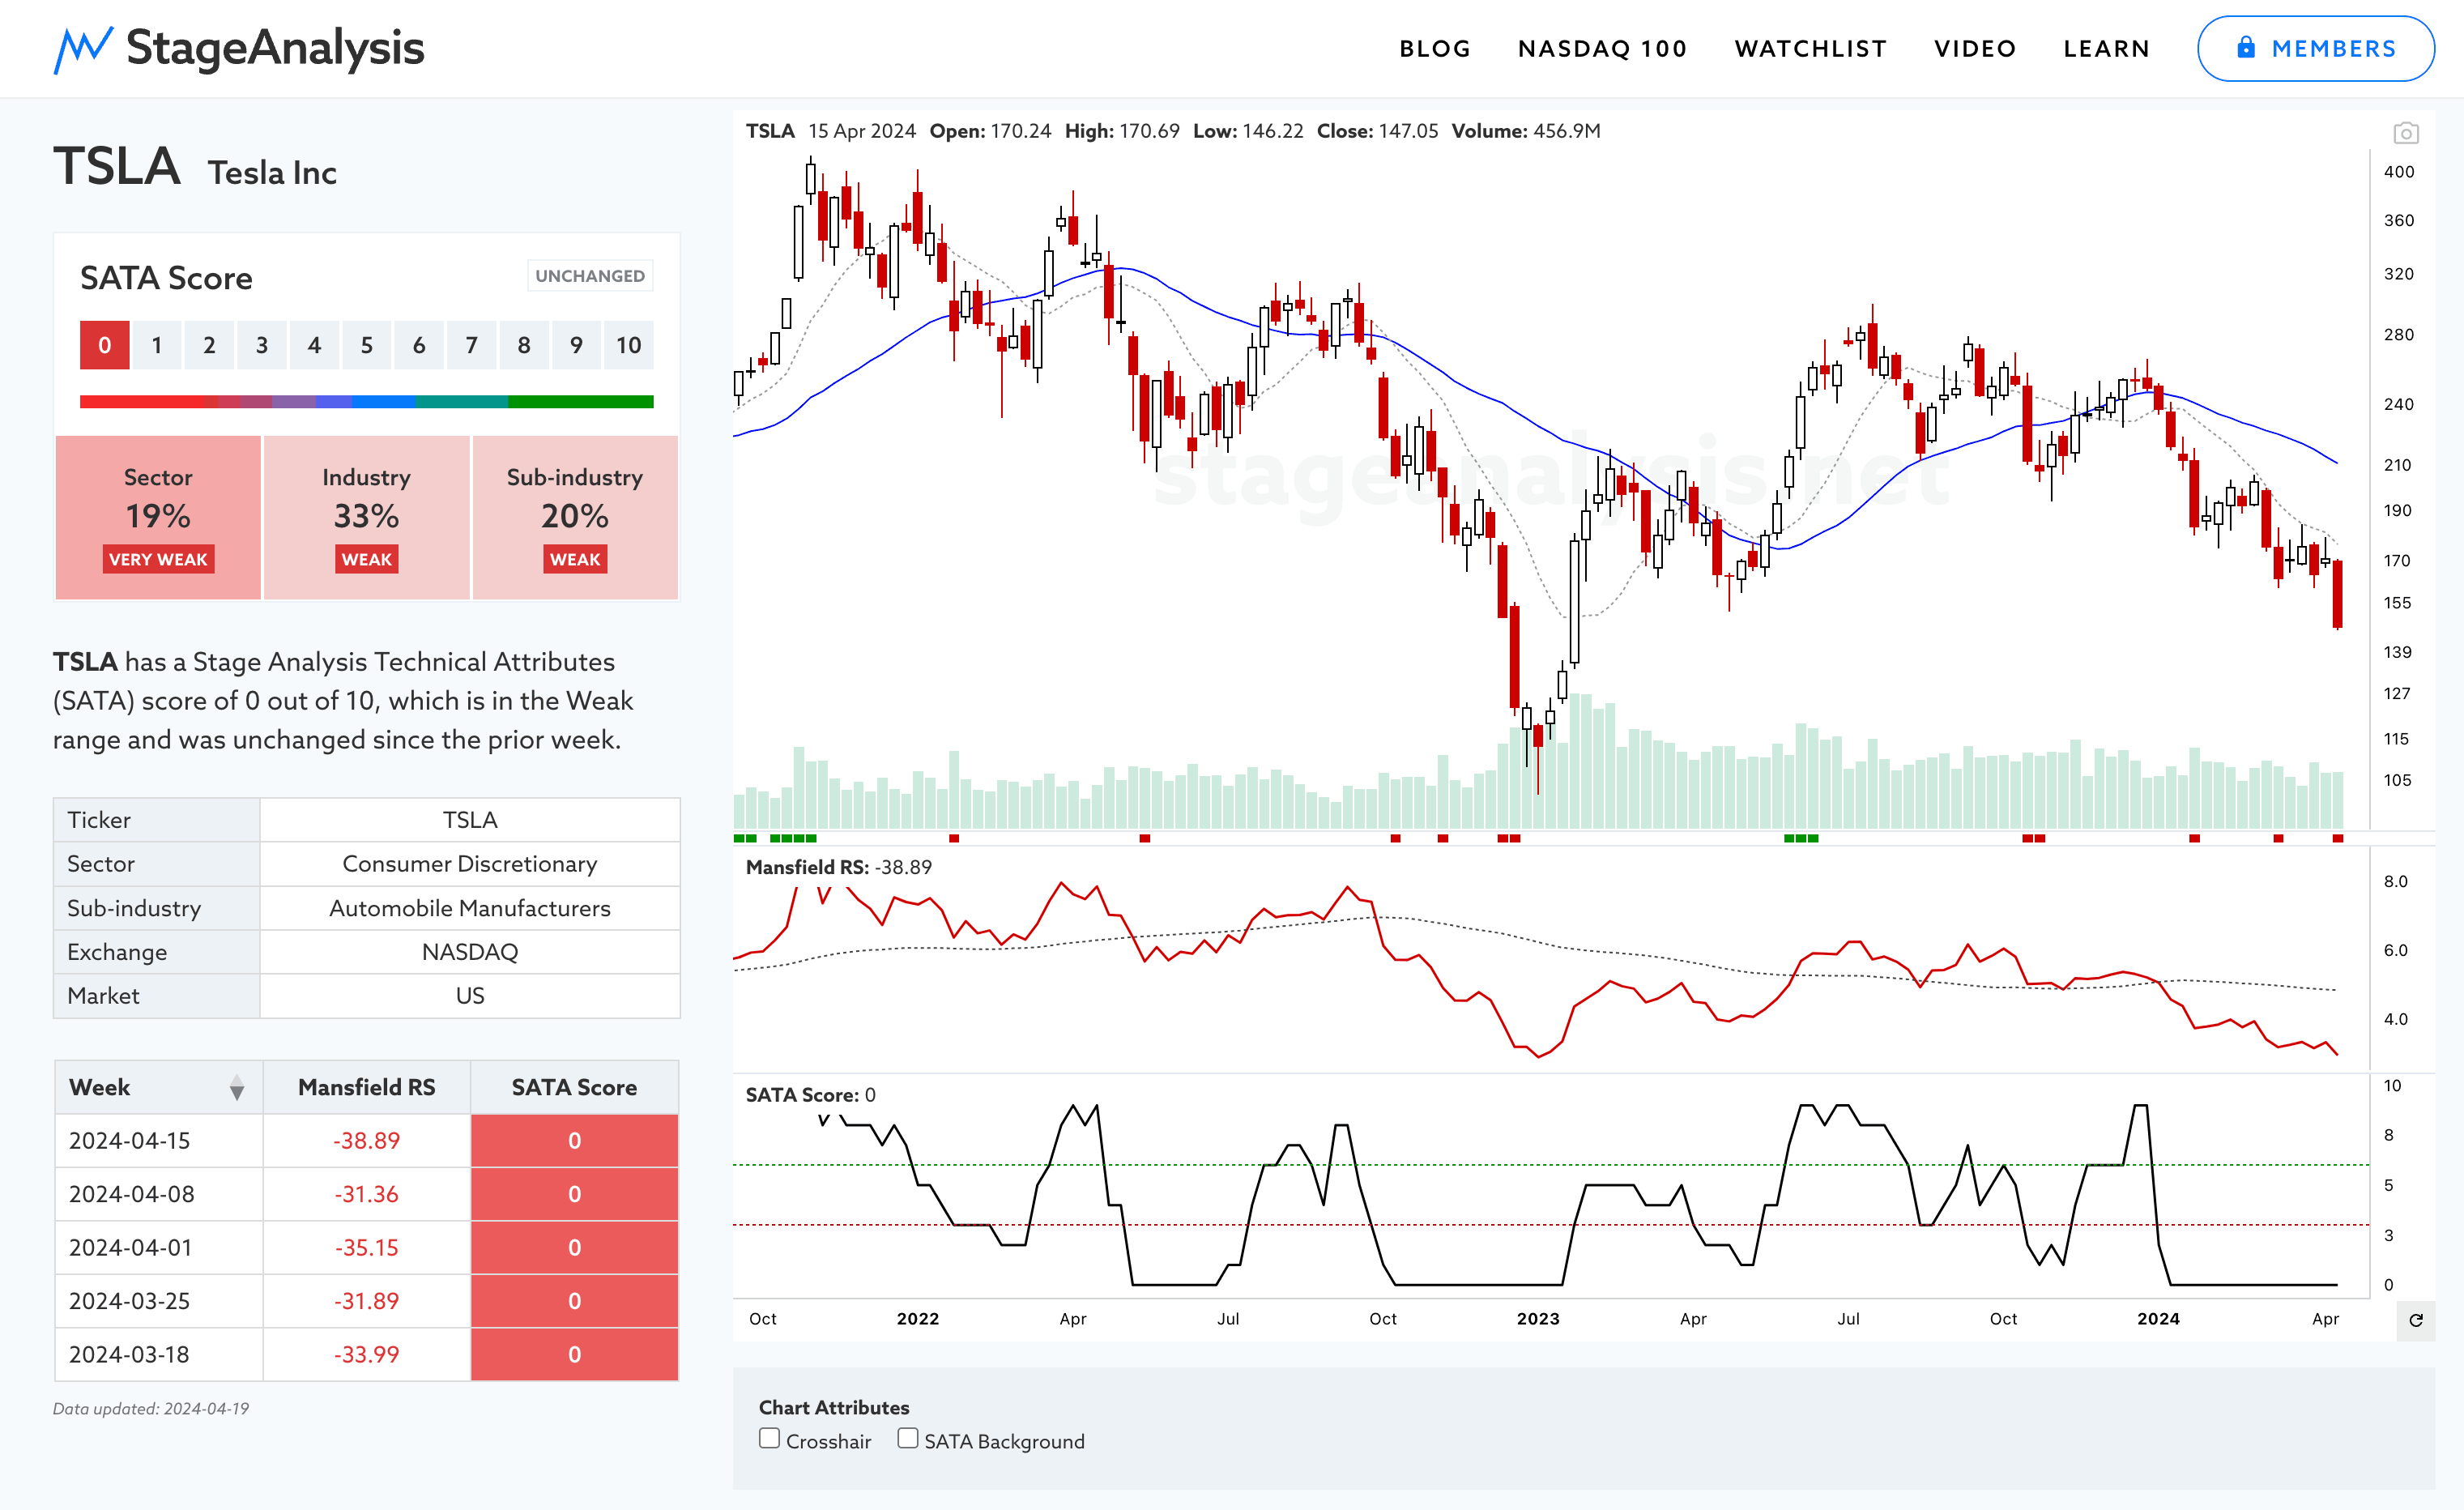
Task: Click the 2024-04-15 week row
Action: coord(367,1141)
